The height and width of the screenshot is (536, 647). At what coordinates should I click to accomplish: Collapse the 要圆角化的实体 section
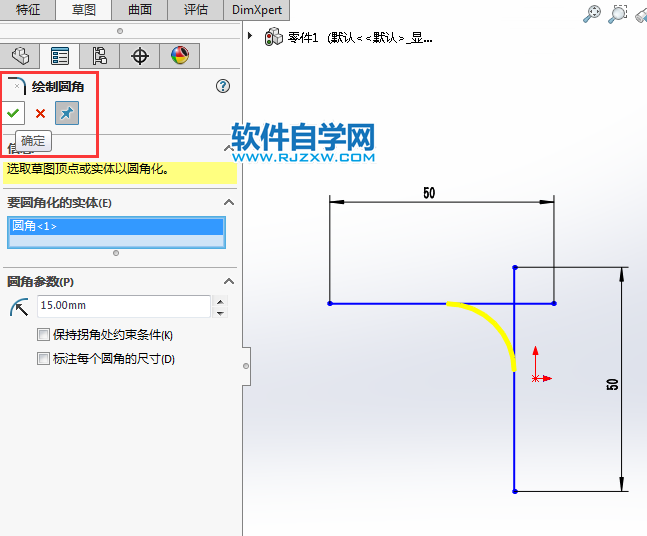click(229, 202)
